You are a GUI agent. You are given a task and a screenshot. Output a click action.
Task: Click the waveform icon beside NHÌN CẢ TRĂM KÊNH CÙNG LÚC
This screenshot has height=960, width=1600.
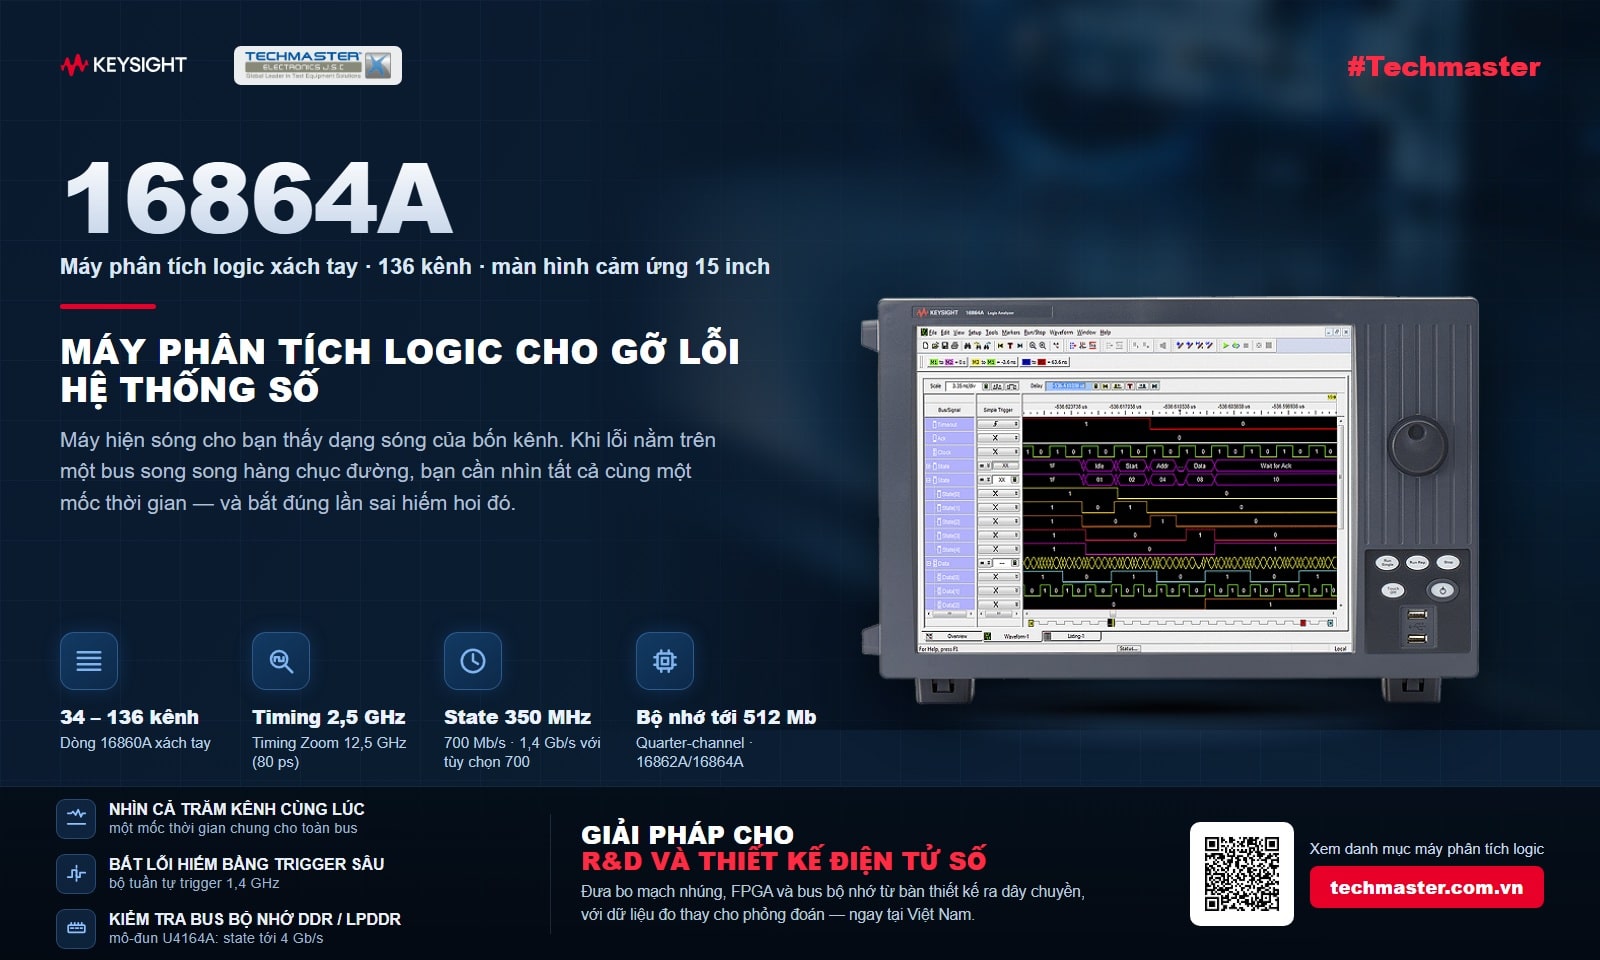click(77, 818)
